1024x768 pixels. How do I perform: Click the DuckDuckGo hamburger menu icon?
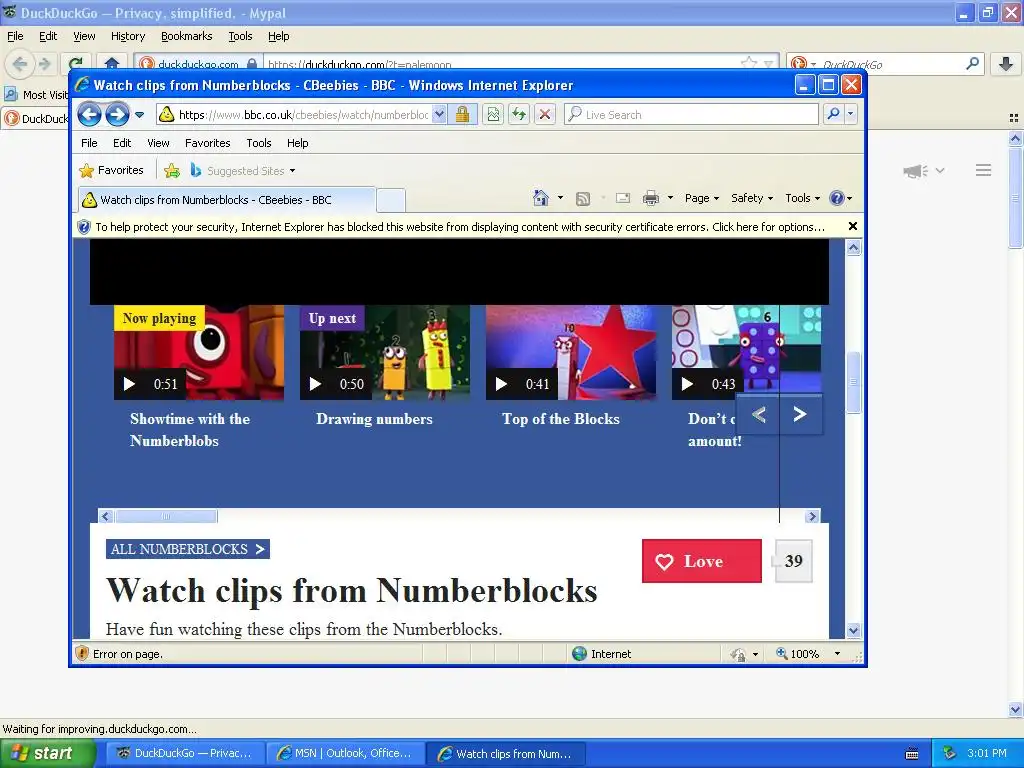(x=984, y=170)
